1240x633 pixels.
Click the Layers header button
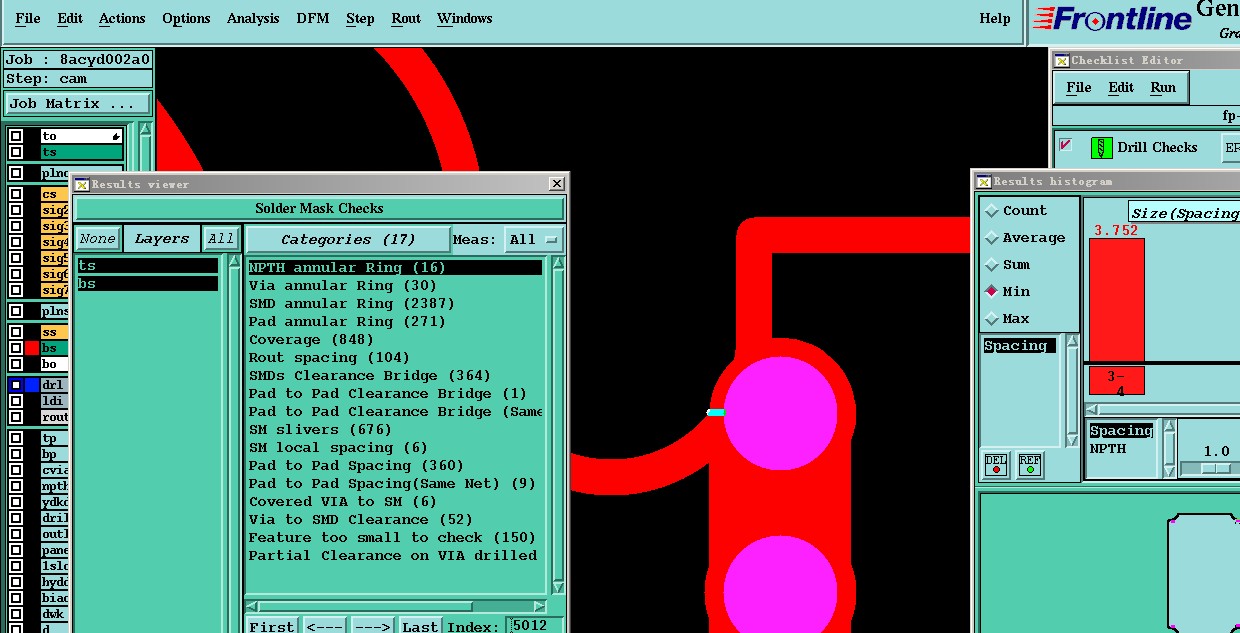point(162,239)
